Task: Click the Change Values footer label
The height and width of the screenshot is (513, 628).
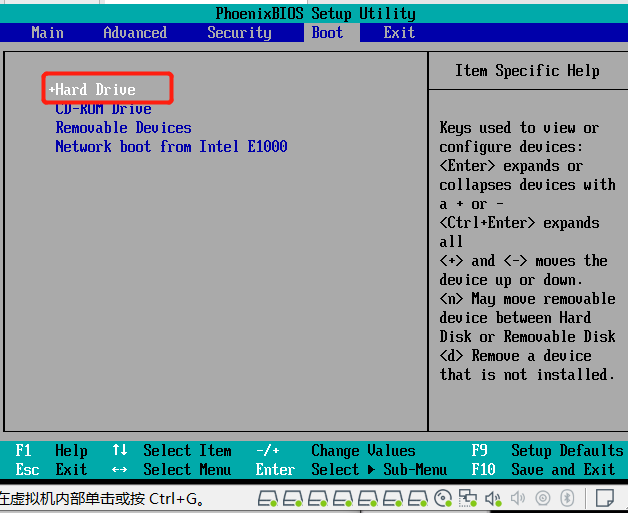Action: pos(363,451)
